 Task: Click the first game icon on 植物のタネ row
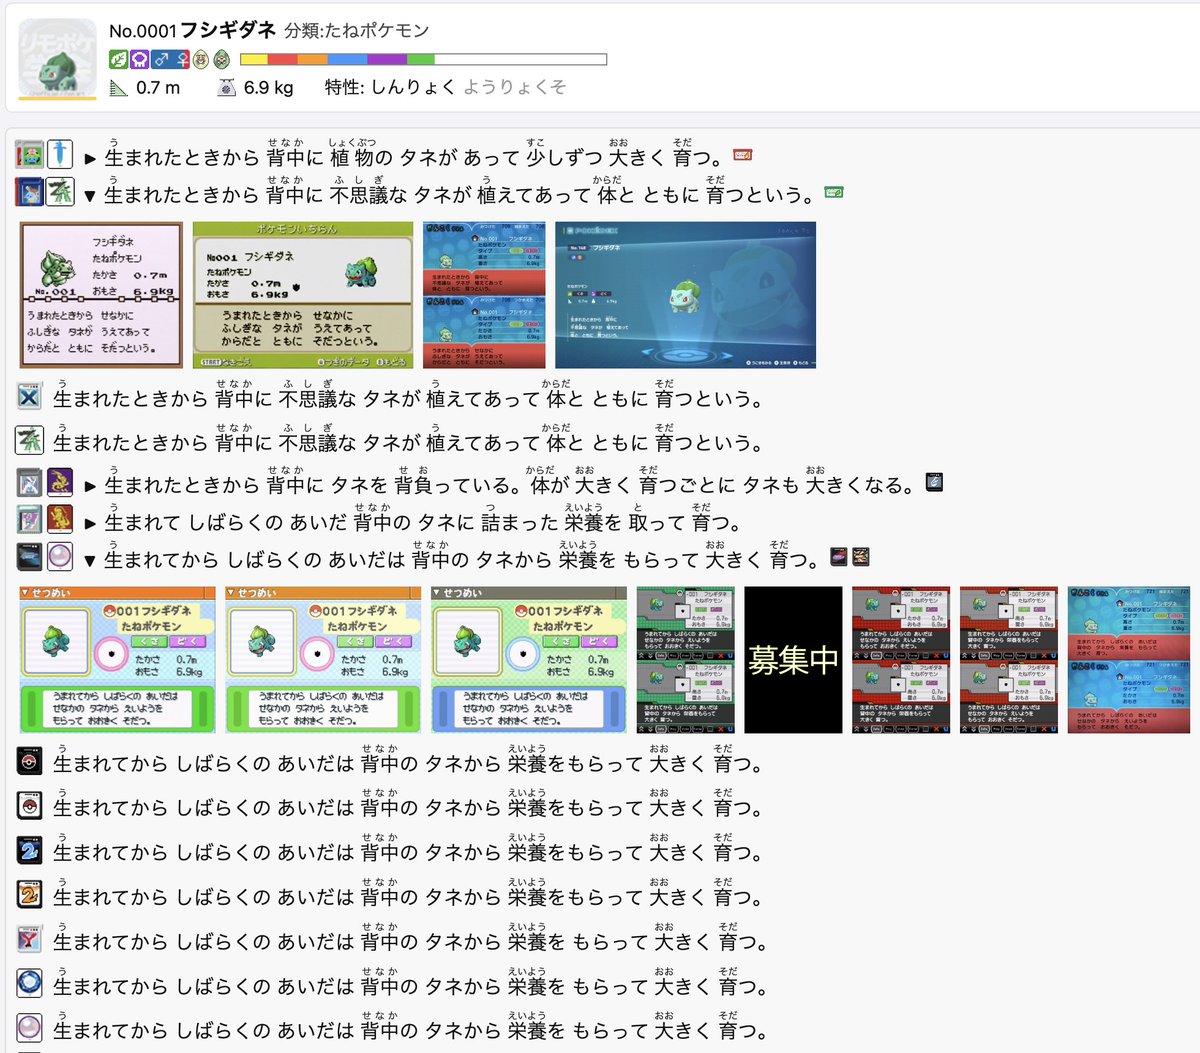30,155
